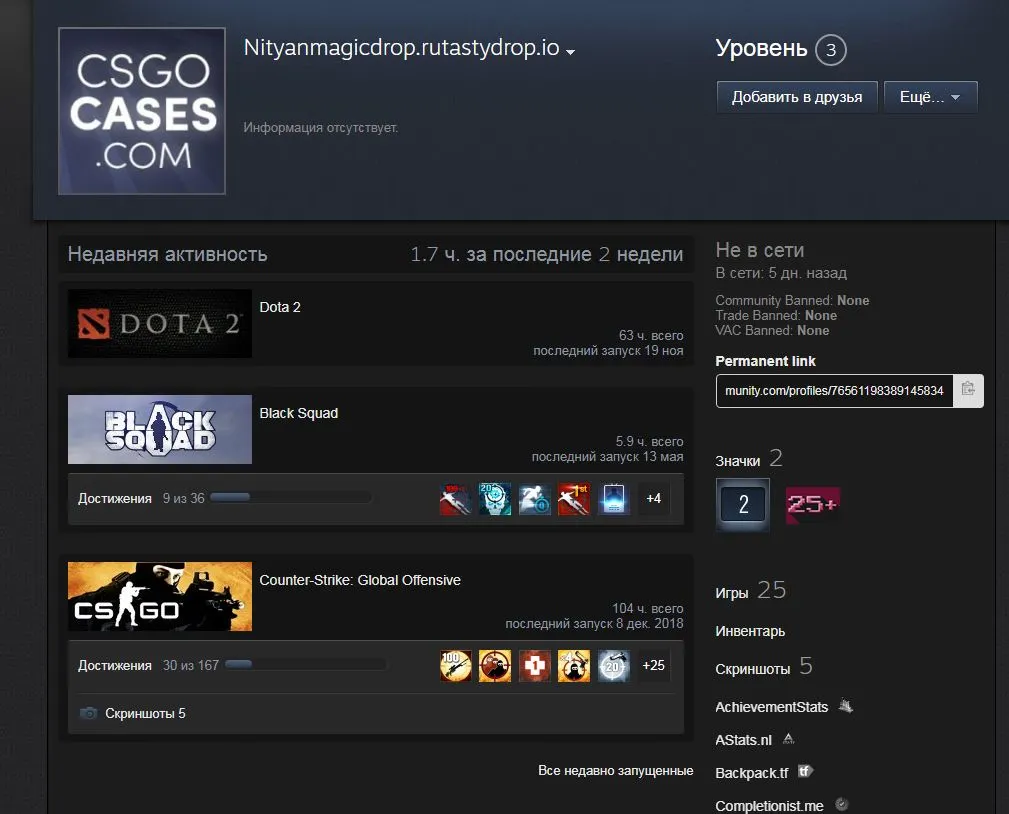
Task: Show the +4 more Black Squad achievements
Action: coord(653,499)
